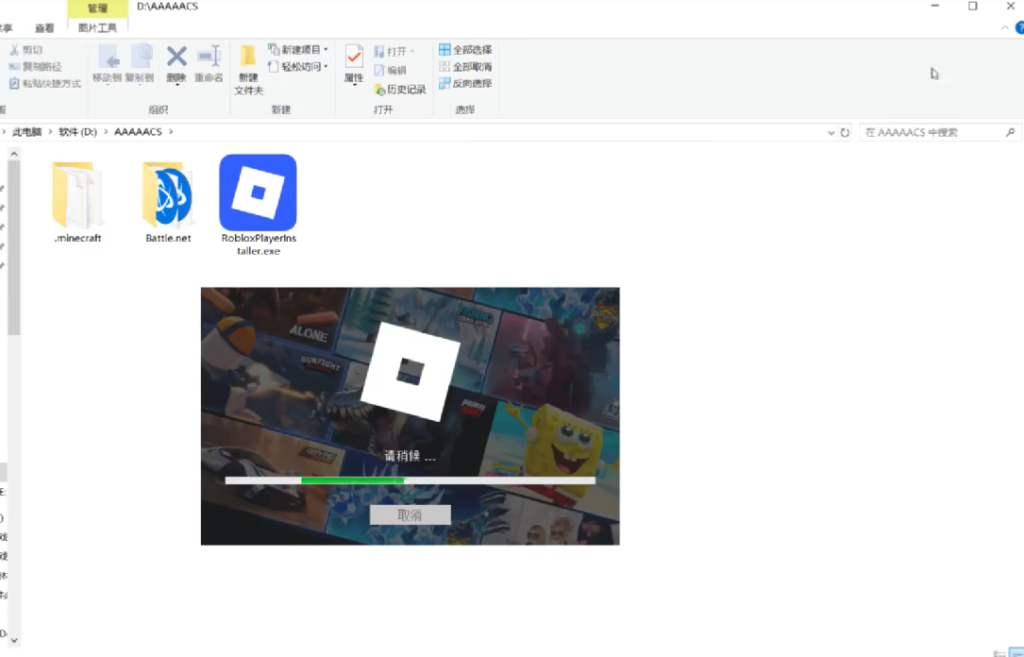Select the Battle.net folder
The image size is (1024, 657).
[168, 202]
